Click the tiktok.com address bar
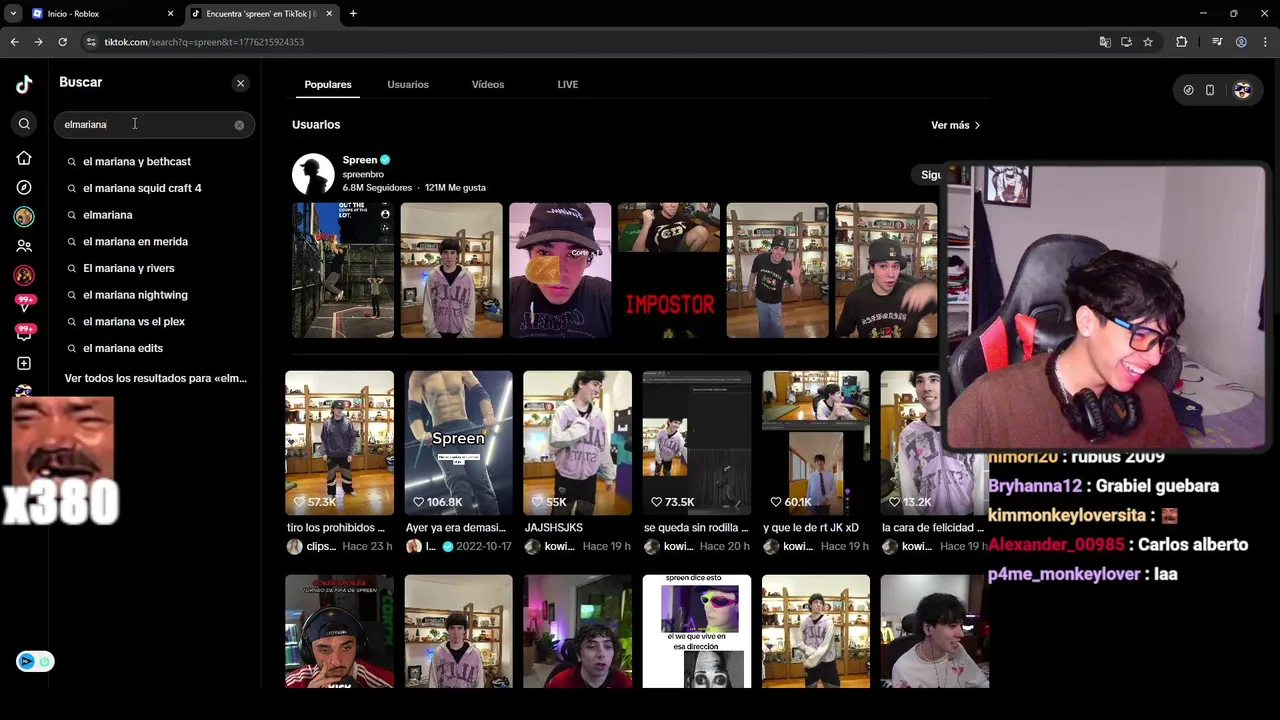Viewport: 1280px width, 720px height. click(590, 42)
